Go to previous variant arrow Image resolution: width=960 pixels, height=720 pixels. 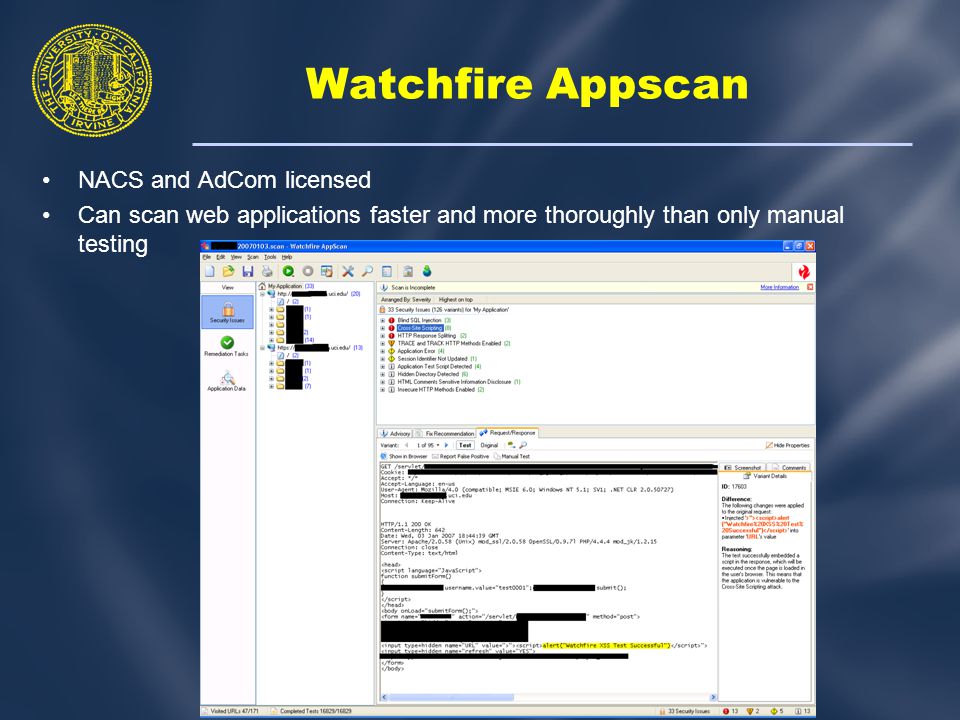[407, 445]
